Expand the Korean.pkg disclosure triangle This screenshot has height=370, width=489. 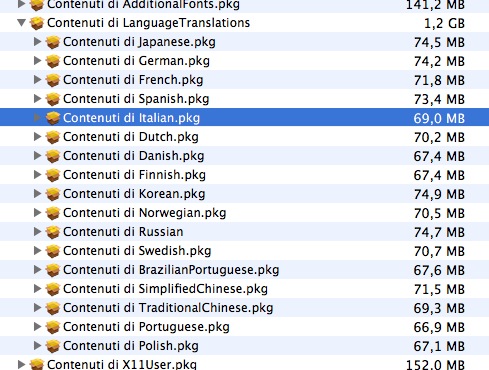coord(38,194)
